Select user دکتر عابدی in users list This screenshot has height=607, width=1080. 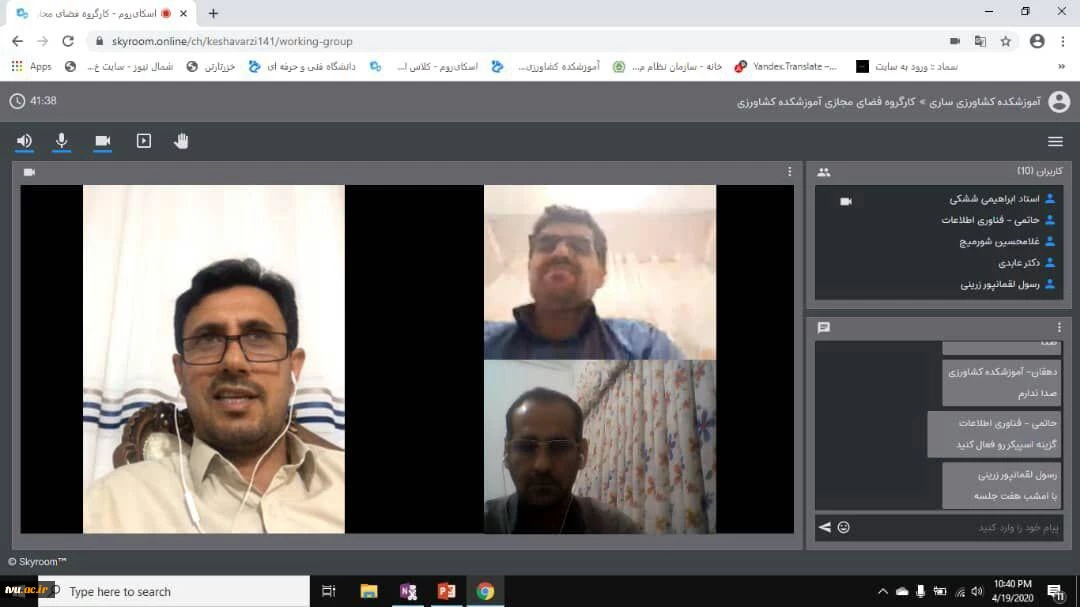pyautogui.click(x=1020, y=263)
